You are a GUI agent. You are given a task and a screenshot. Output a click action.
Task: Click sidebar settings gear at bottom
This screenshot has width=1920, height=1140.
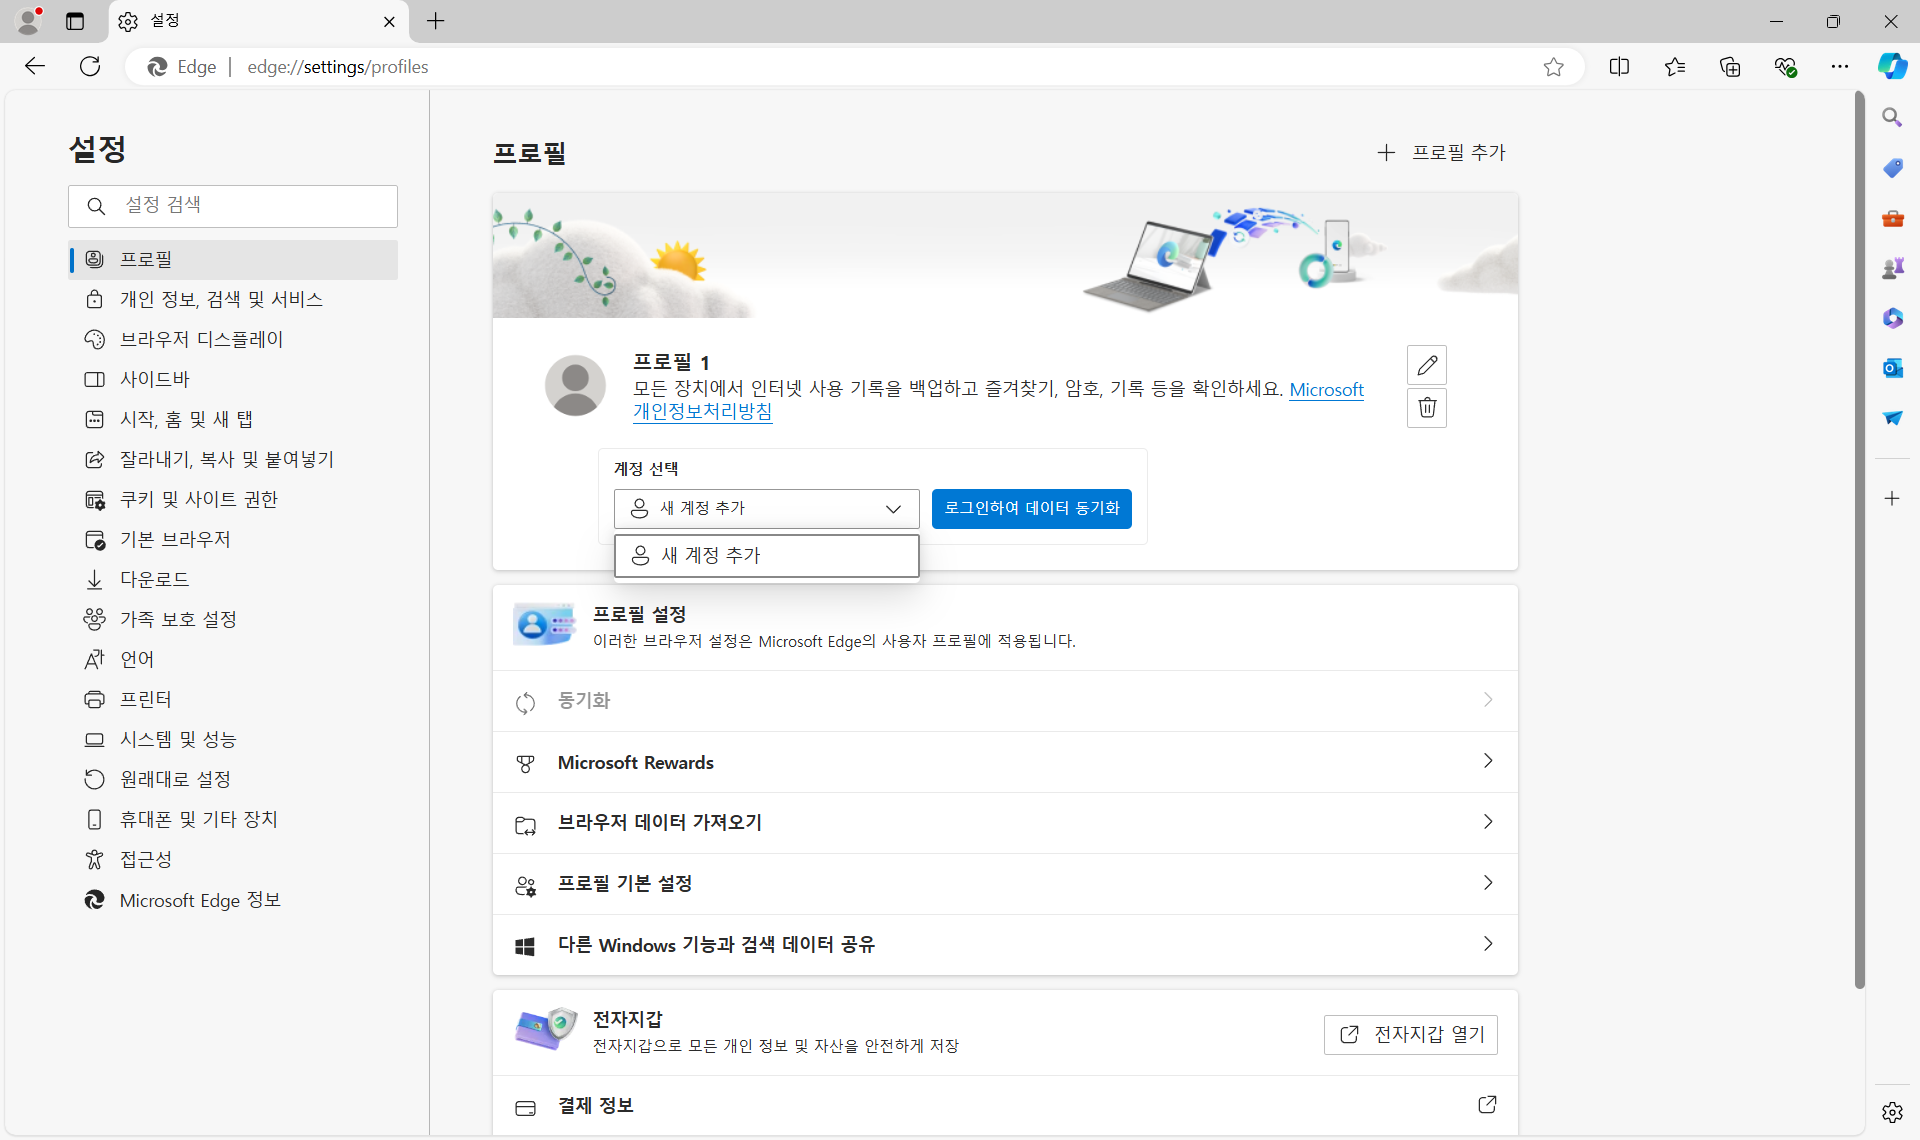[1892, 1112]
